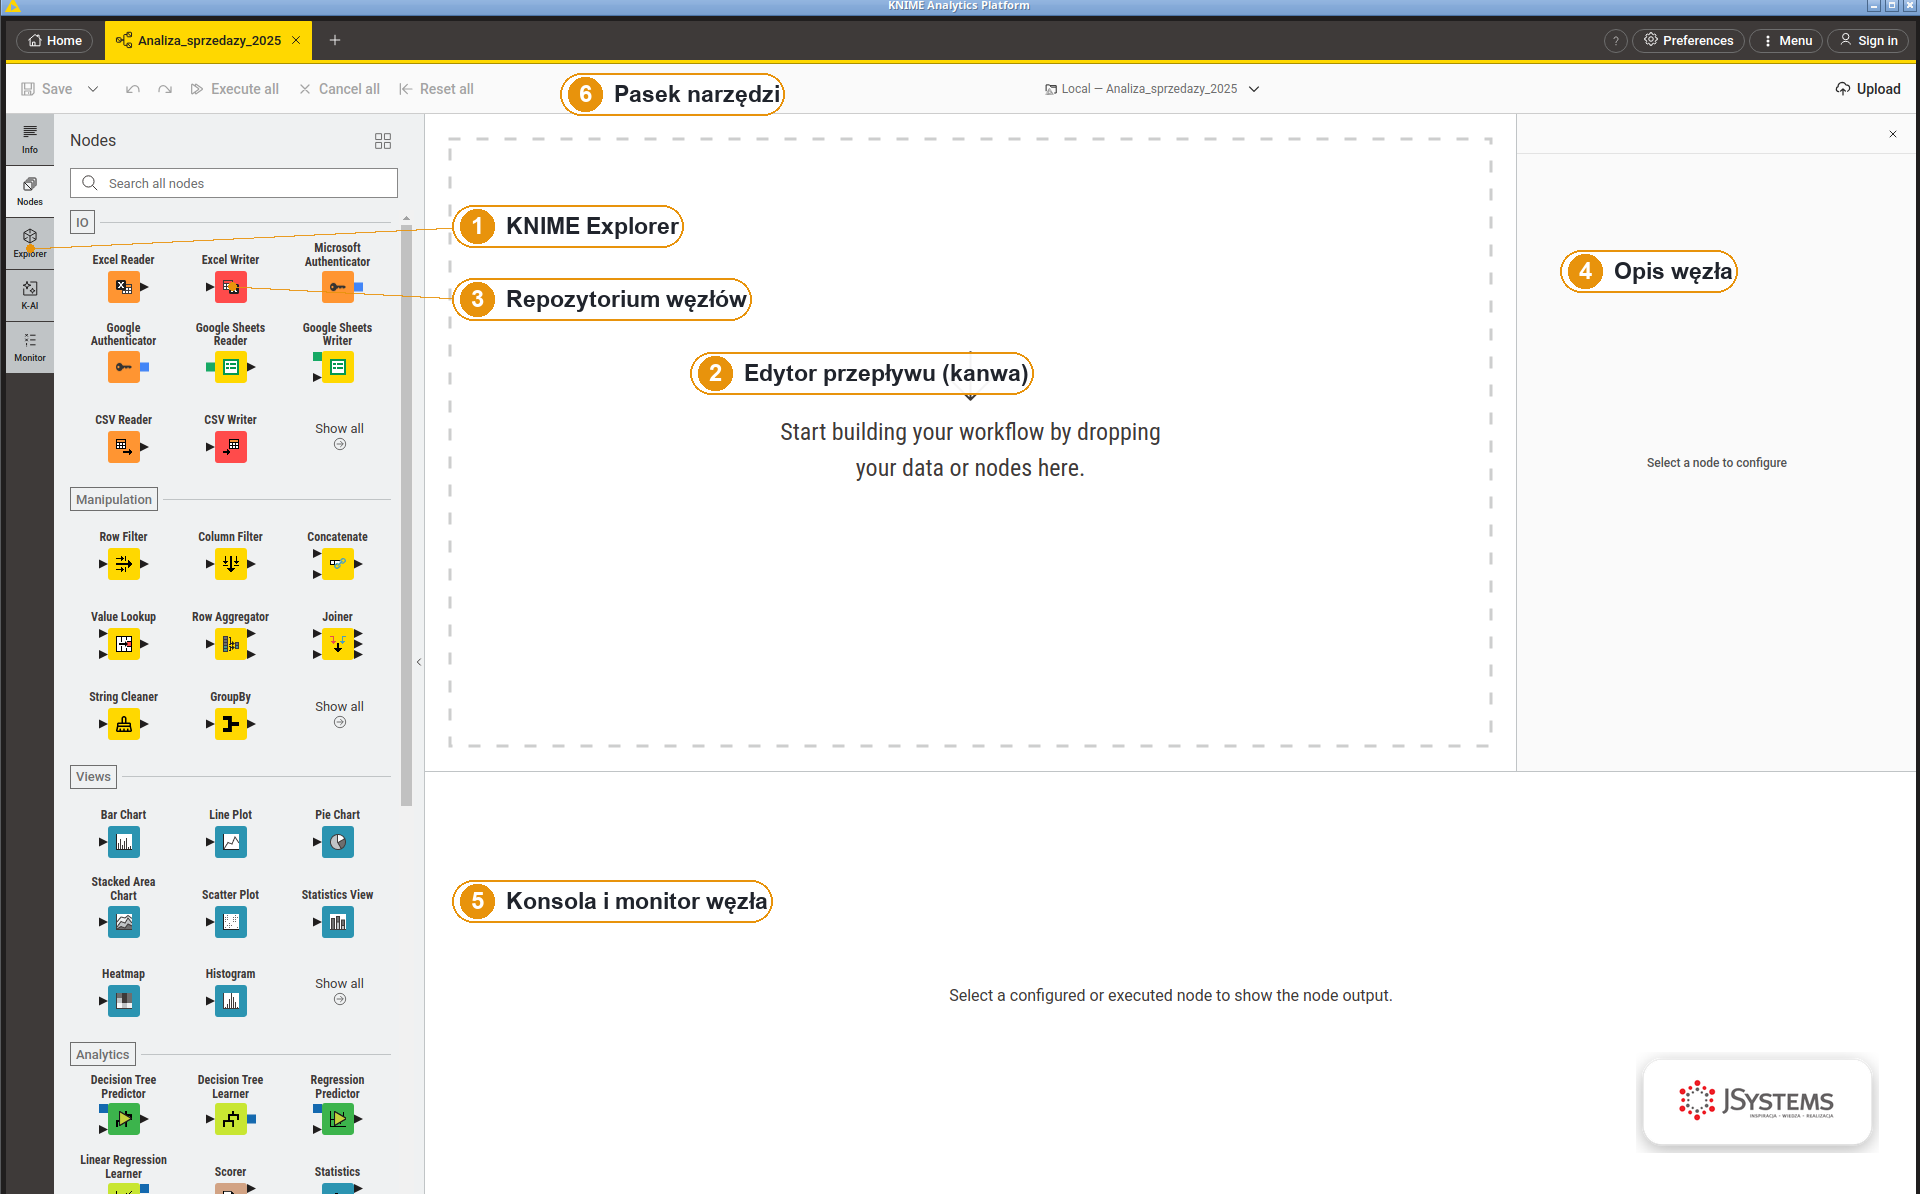Open the Explorer side panel
The width and height of the screenshot is (1920, 1194).
(x=30, y=244)
